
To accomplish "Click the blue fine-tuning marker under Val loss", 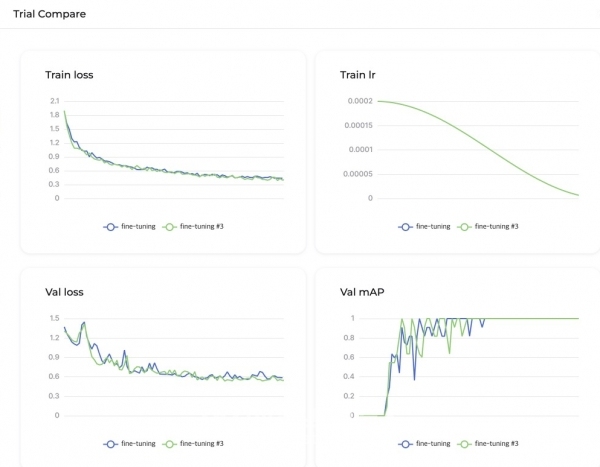I will pos(110,443).
